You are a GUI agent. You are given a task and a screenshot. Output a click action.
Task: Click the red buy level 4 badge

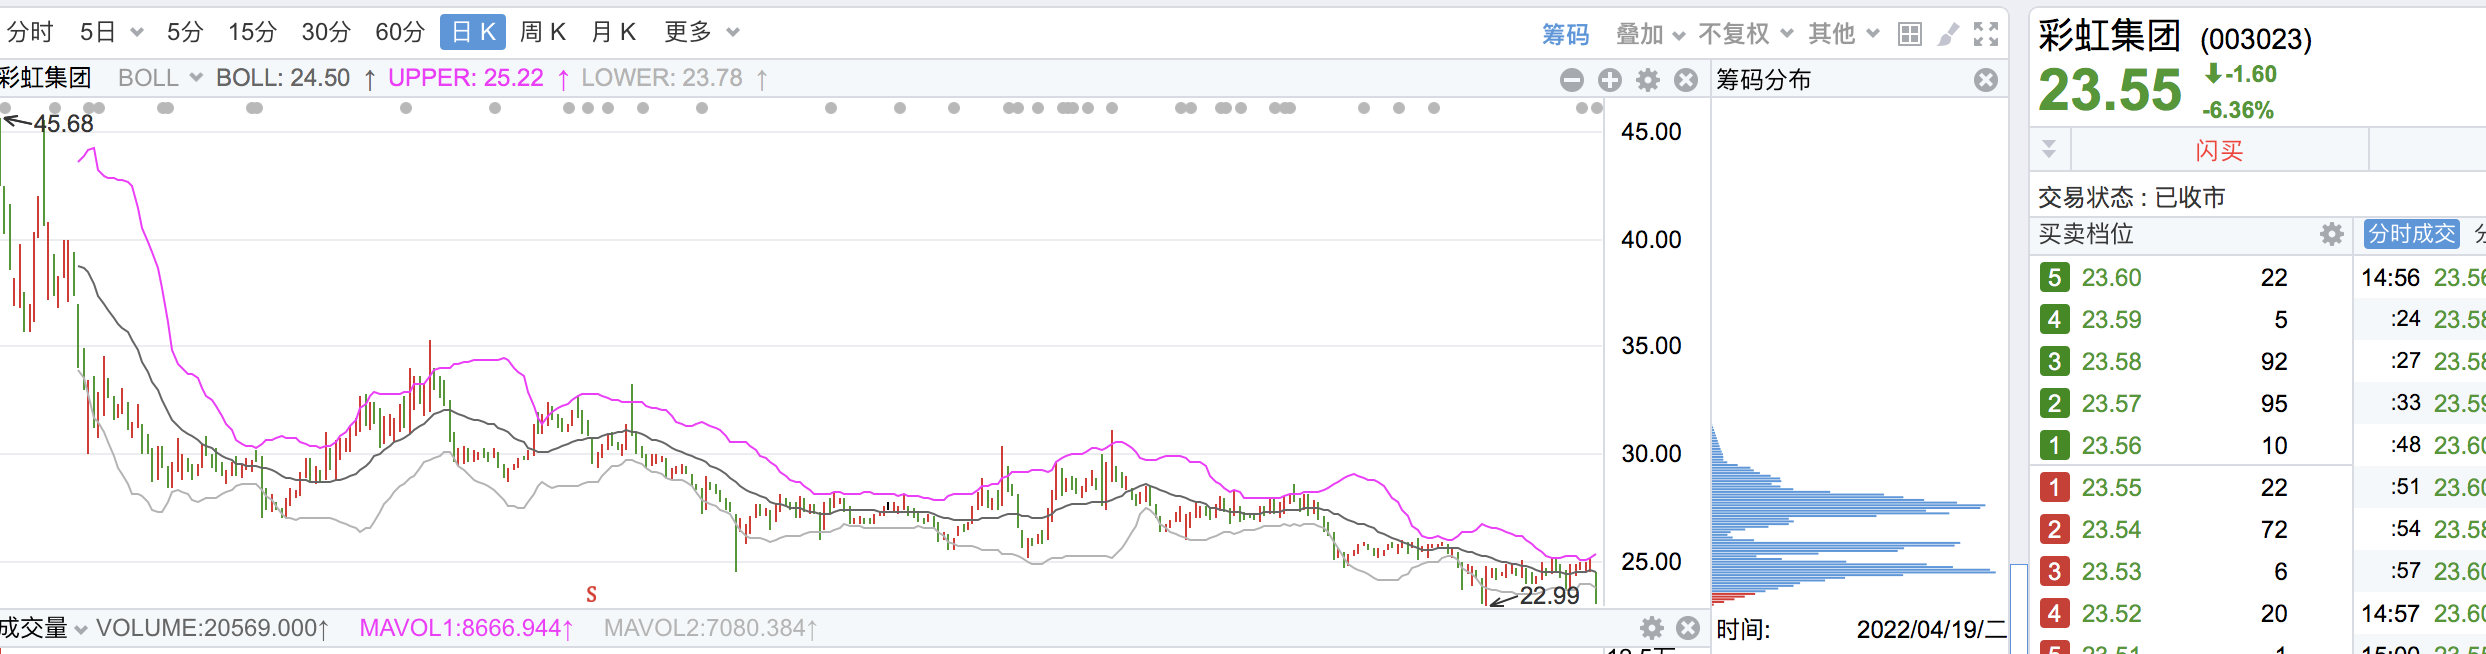pos(2054,613)
